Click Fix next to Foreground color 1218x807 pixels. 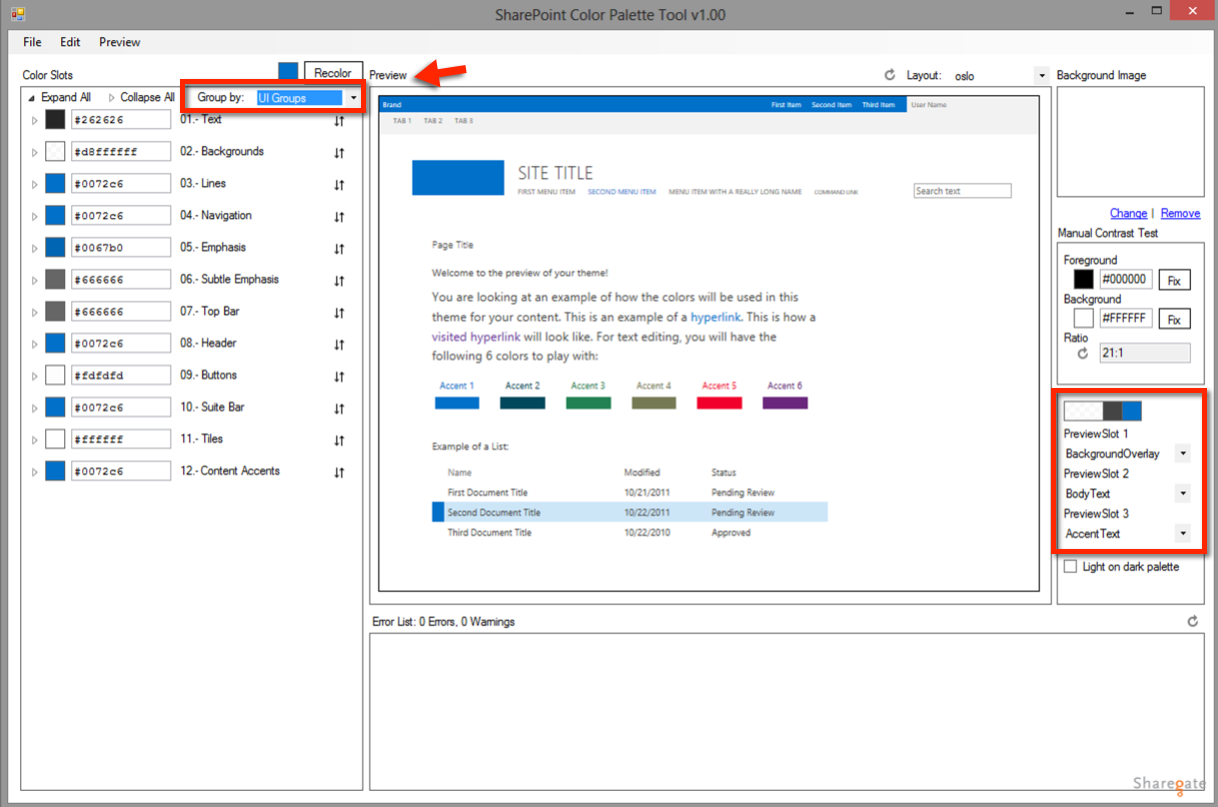coord(1174,280)
